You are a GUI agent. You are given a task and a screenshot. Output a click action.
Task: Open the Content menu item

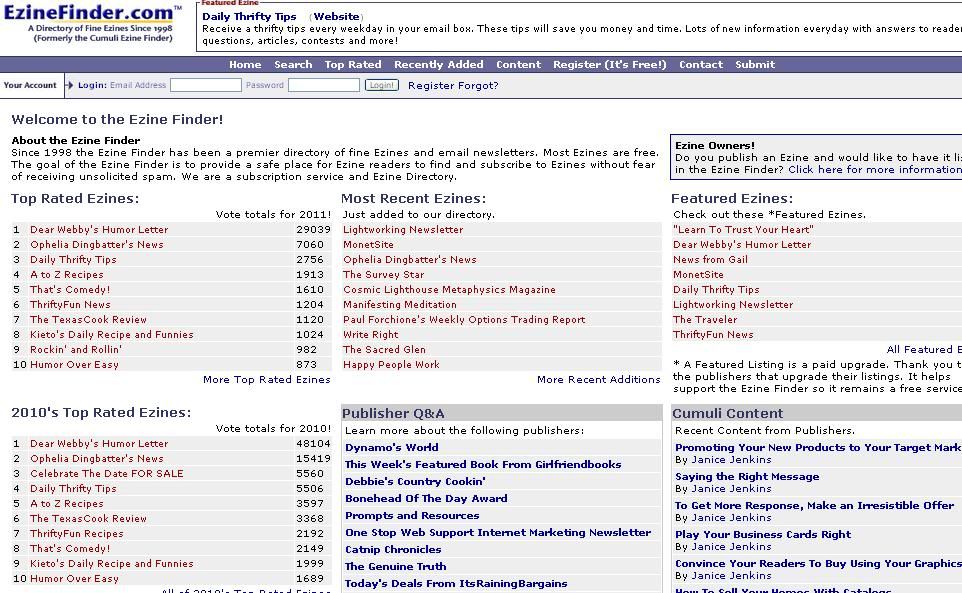(518, 64)
